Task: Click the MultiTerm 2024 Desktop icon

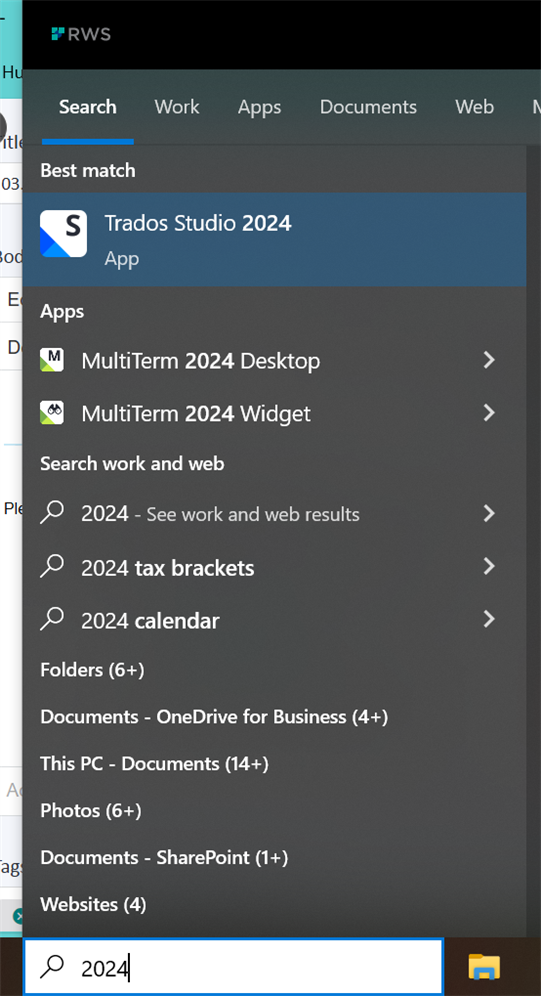Action: [51, 360]
